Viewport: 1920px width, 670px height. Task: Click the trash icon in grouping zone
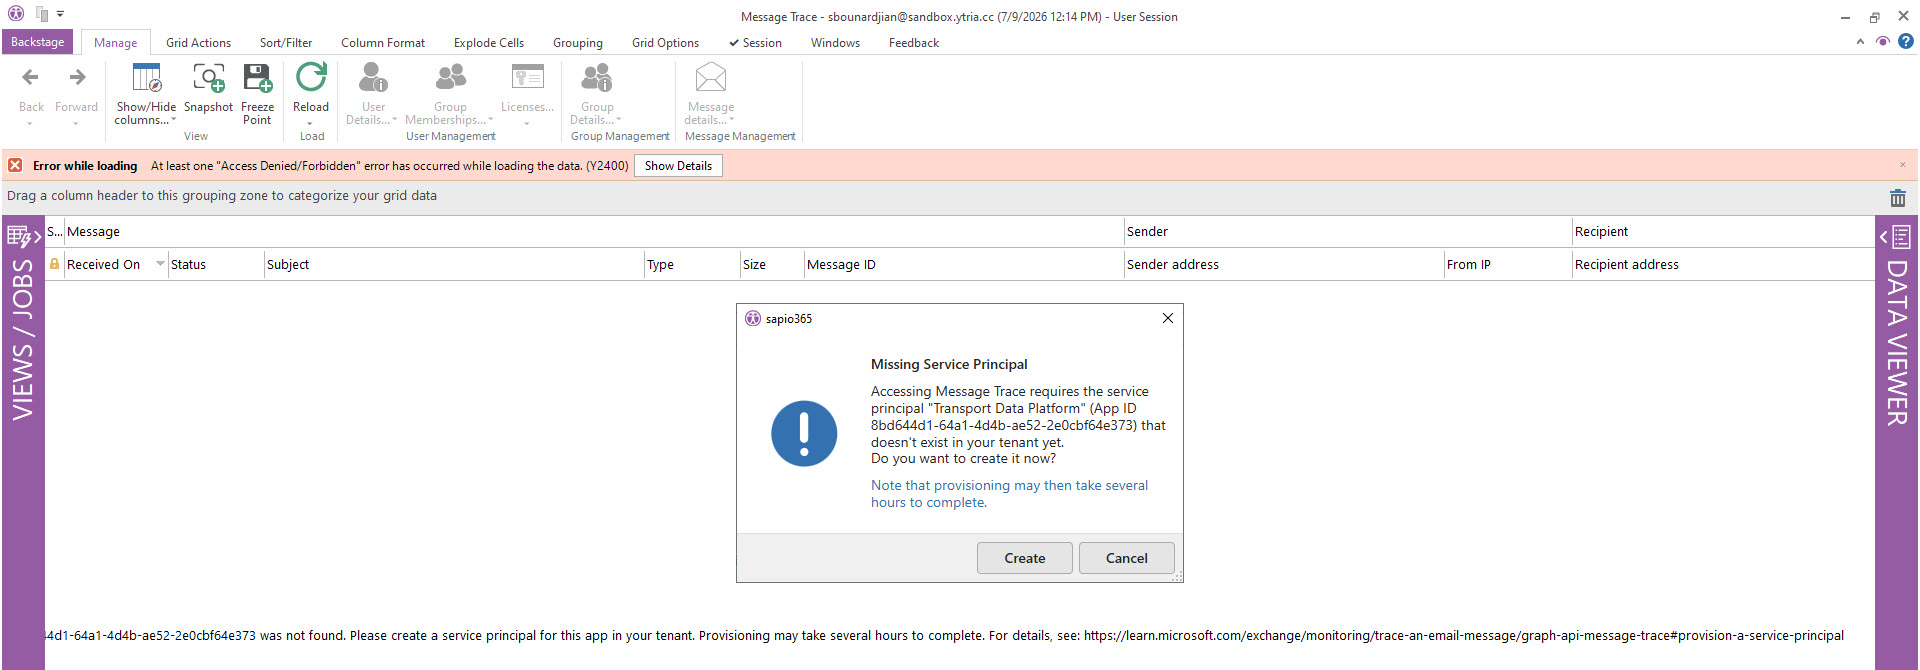[x=1897, y=198]
